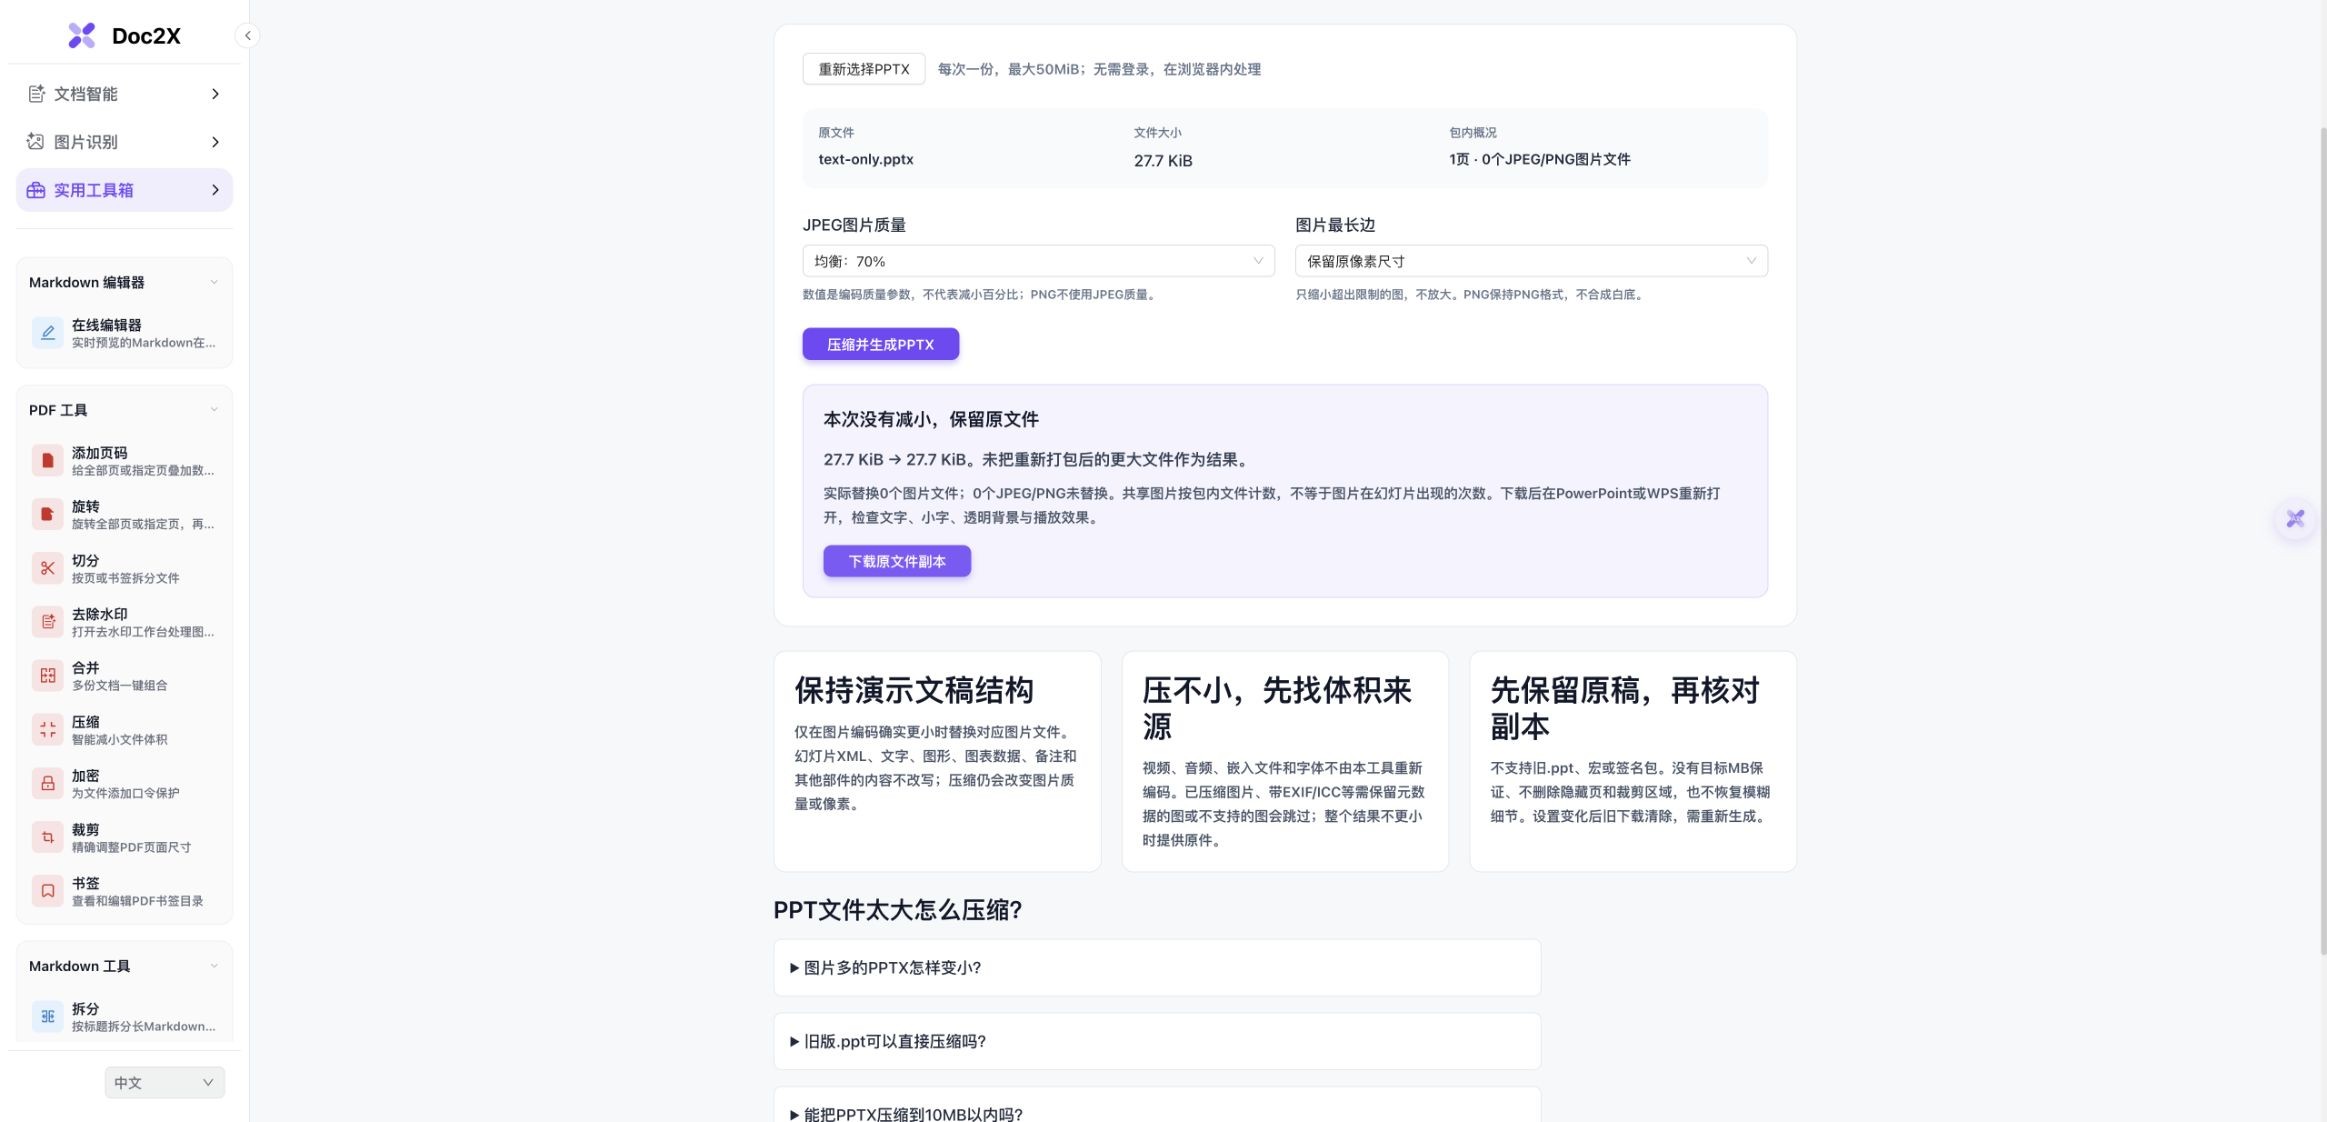This screenshot has height=1122, width=2327.
Task: Click the file size 27.7 KiB value
Action: point(1163,160)
